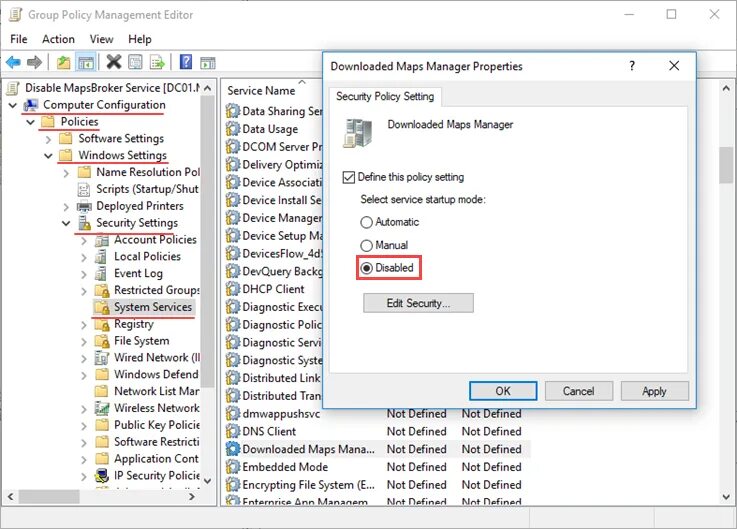This screenshot has height=529, width=737.
Task: Select the Downloaded Maps Mana... service row
Action: click(377, 449)
